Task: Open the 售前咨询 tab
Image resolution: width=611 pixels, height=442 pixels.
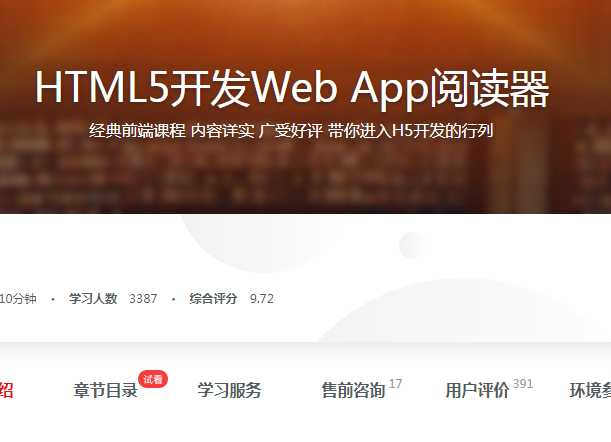Action: [x=352, y=391]
